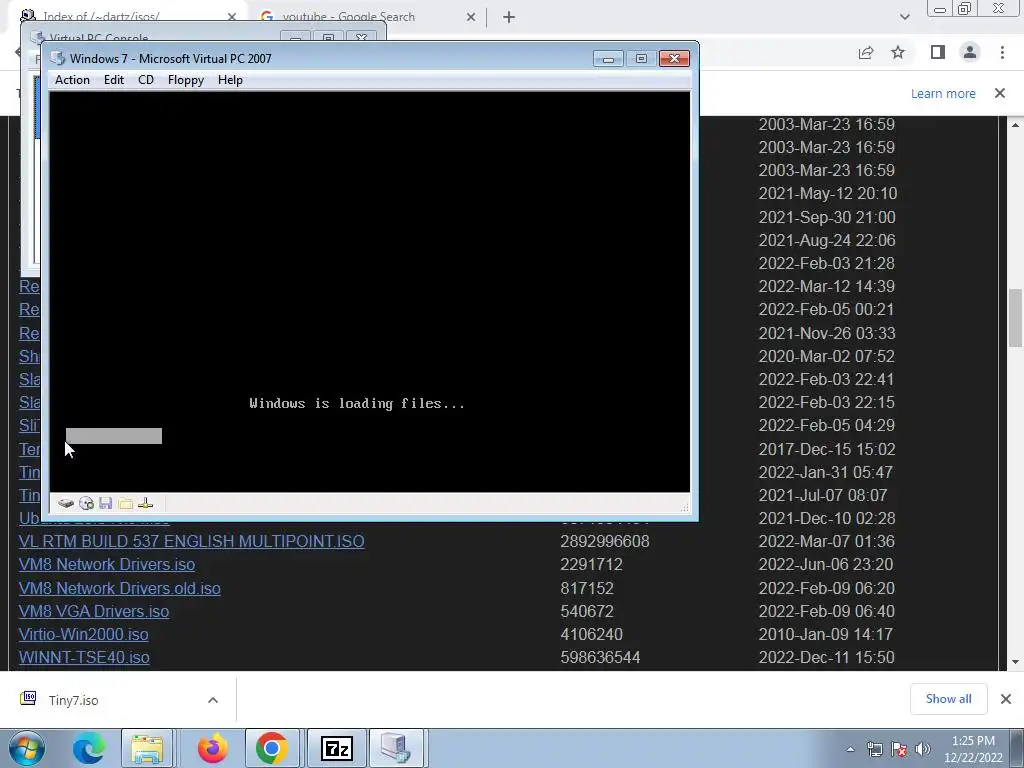Open a new Chrome tab

pyautogui.click(x=509, y=17)
